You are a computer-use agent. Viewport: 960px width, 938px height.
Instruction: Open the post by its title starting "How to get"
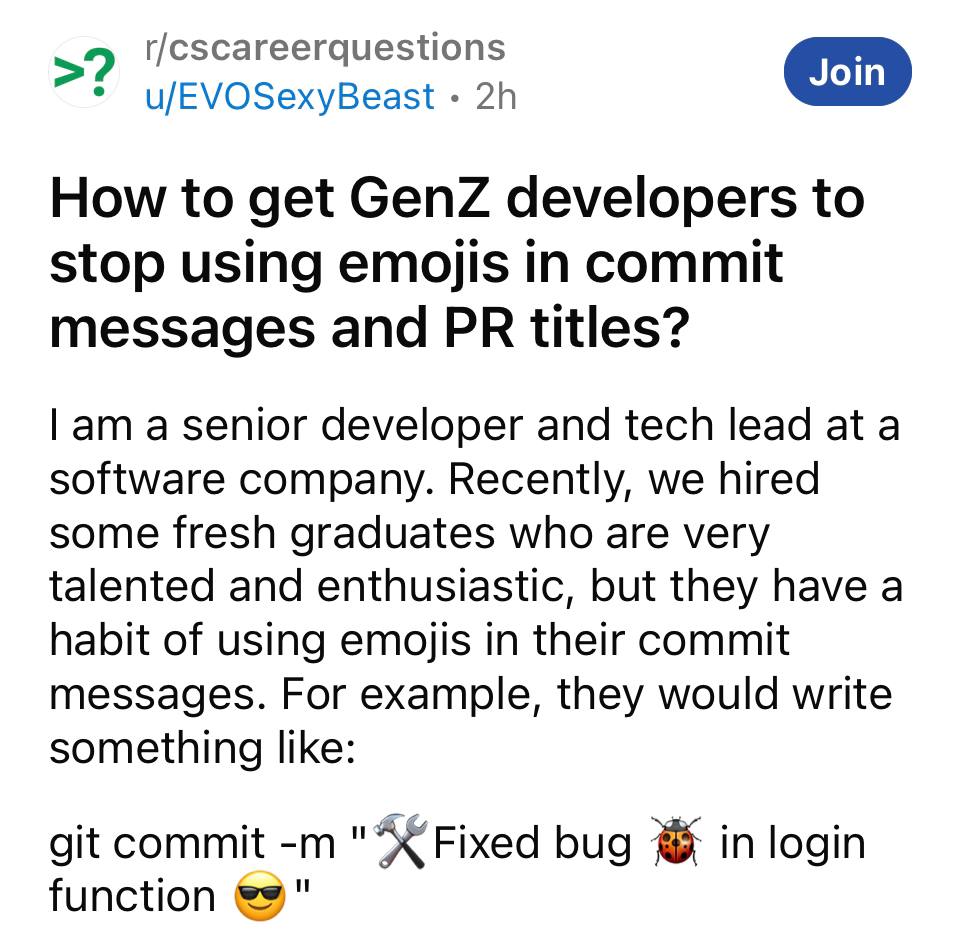click(456, 261)
